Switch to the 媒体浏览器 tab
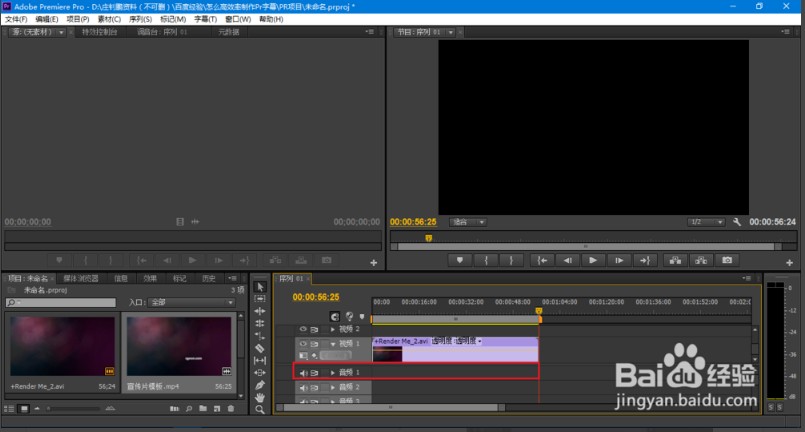This screenshot has height=432, width=805. pyautogui.click(x=81, y=278)
